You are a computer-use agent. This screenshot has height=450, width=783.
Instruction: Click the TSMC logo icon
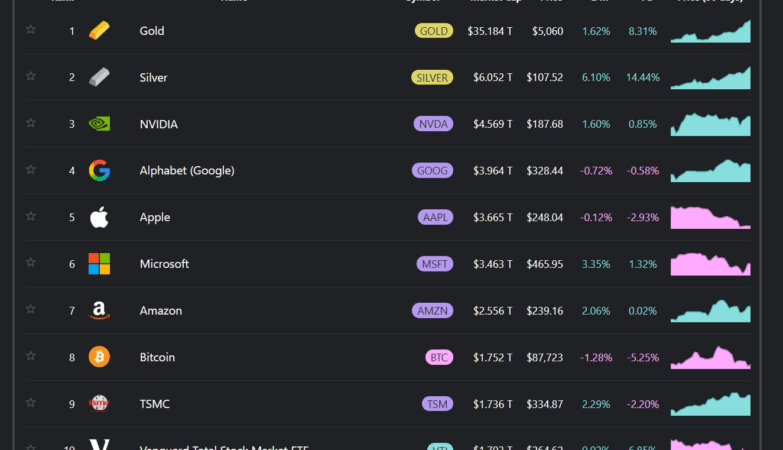pos(99,403)
